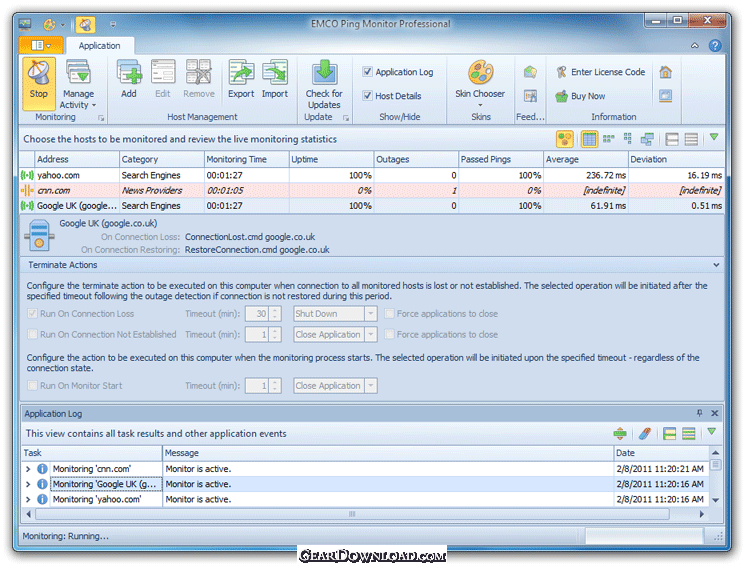Expand the Monitoring 'Google UK' log entry
The image size is (744, 564).
tap(28, 484)
